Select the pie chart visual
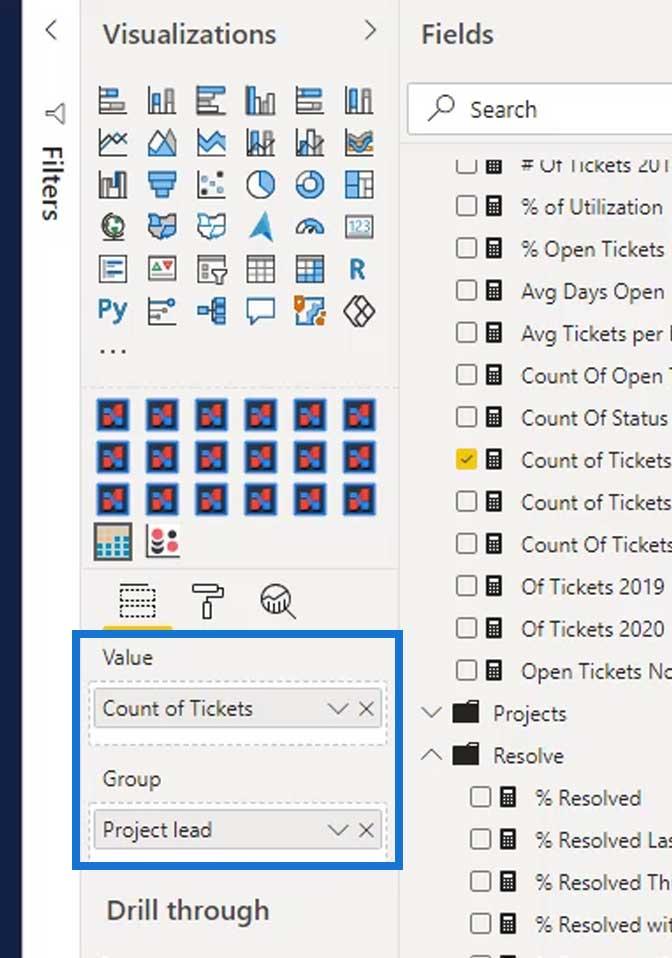Screen dimensions: 672x958 click(x=261, y=185)
